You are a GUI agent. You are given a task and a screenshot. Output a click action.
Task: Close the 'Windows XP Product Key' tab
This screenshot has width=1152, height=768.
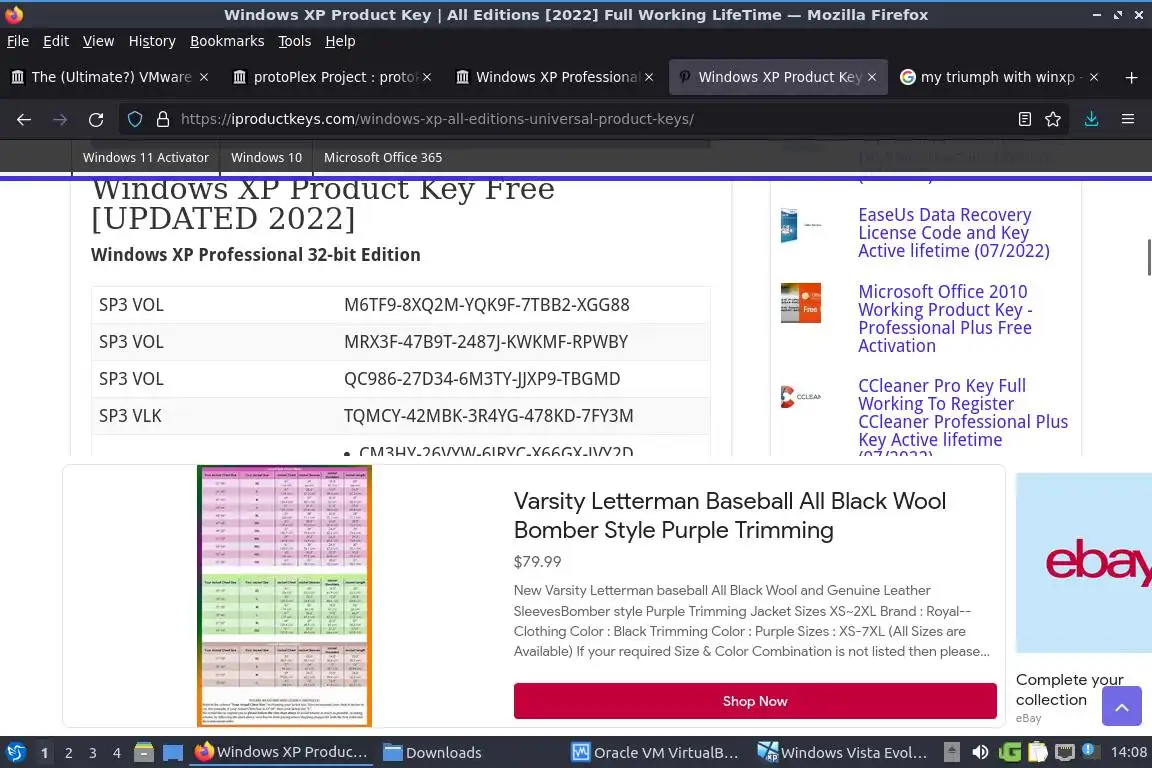[x=872, y=77]
